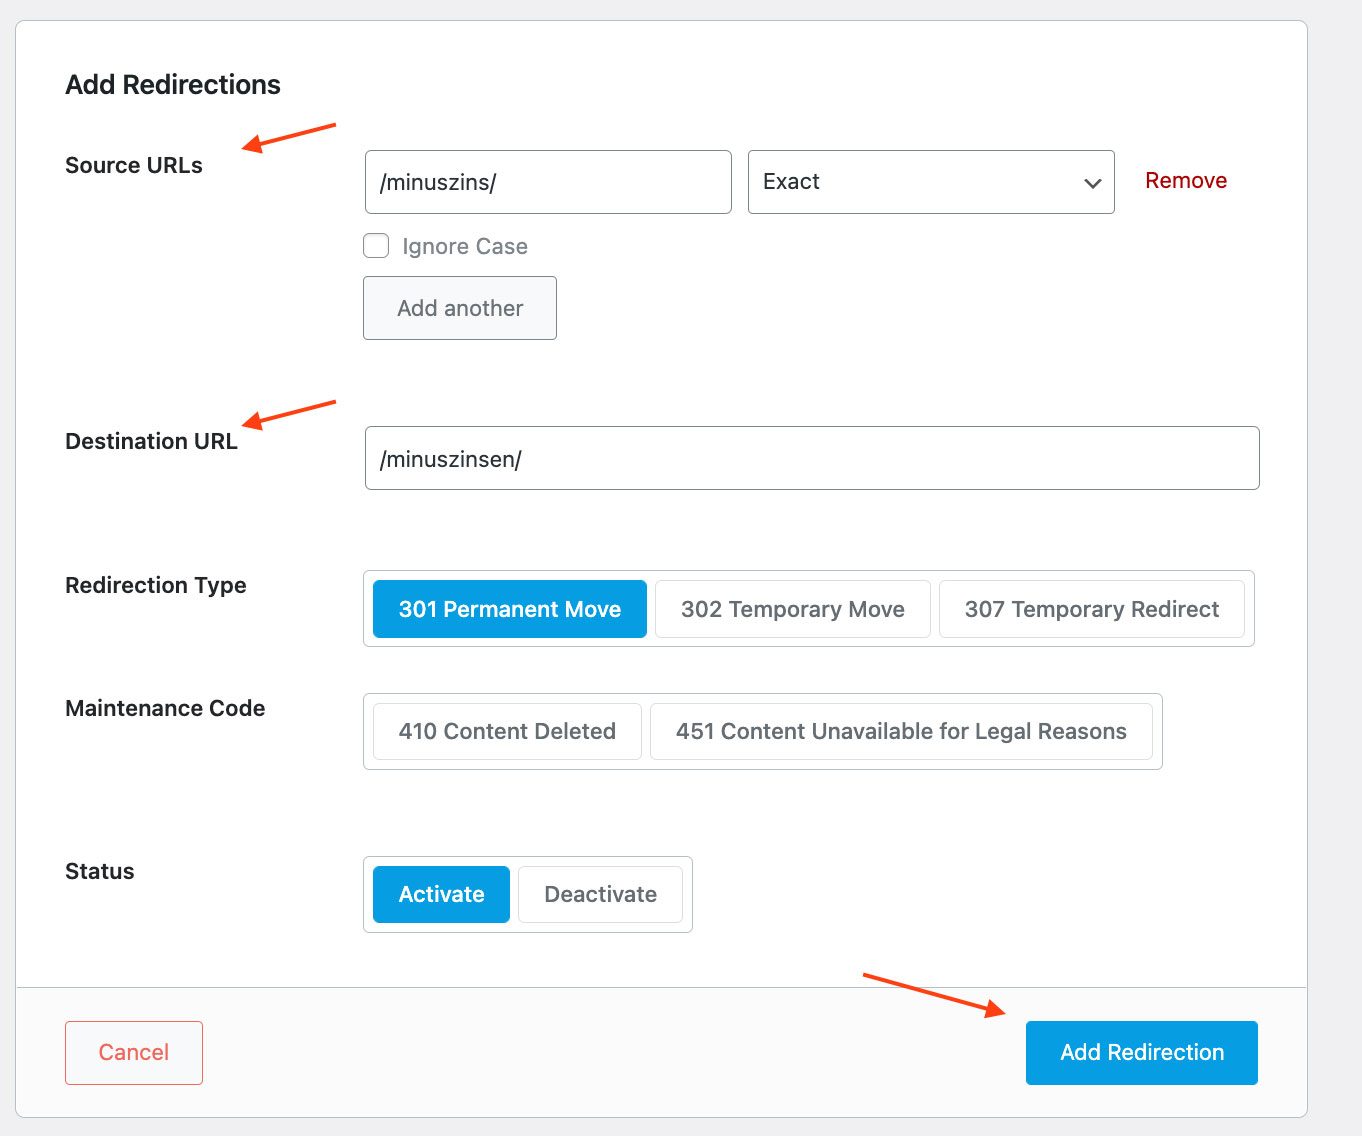Click the Destination URL input field

pyautogui.click(x=811, y=459)
